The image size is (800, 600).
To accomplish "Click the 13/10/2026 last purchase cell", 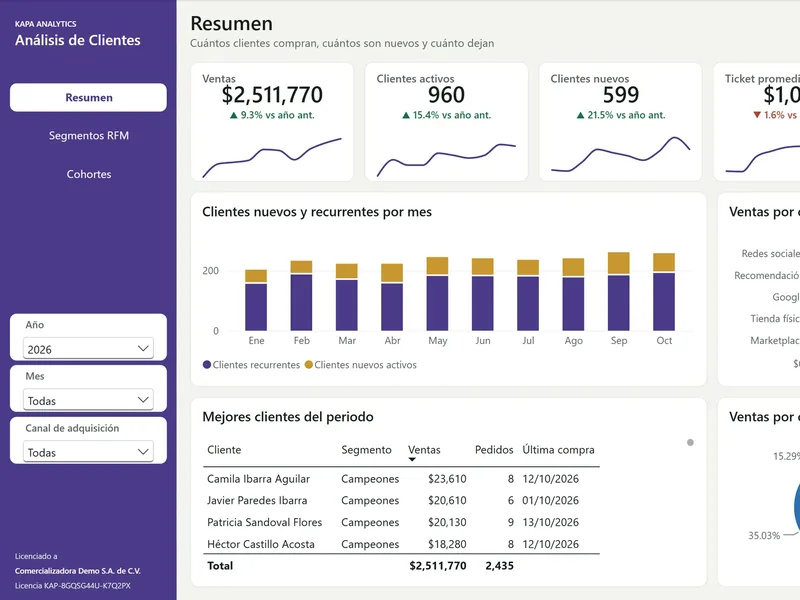I will pyautogui.click(x=551, y=522).
